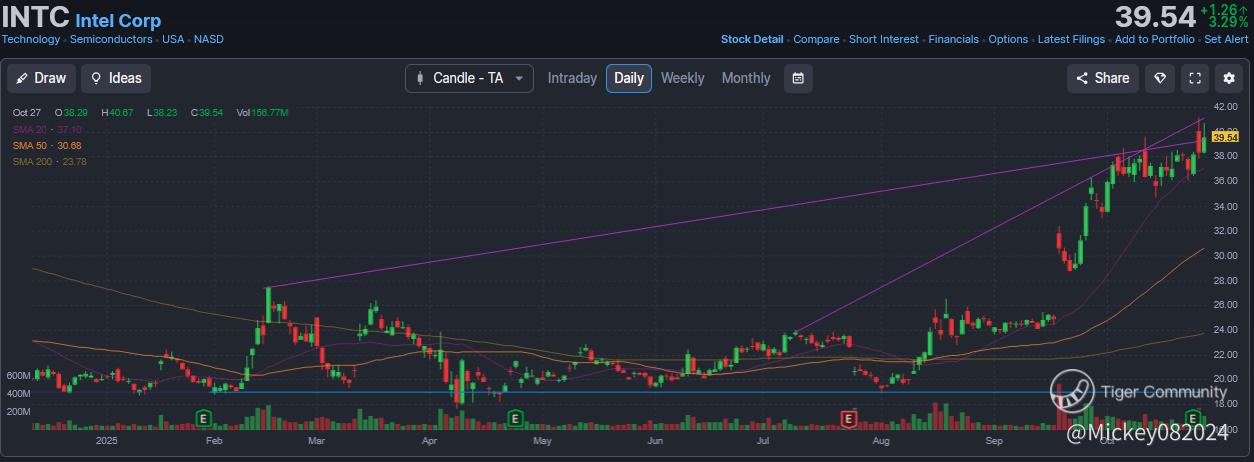Screen dimensions: 1254x462
Task: Click the SMA 20 indicator label
Action: click(x=47, y=130)
